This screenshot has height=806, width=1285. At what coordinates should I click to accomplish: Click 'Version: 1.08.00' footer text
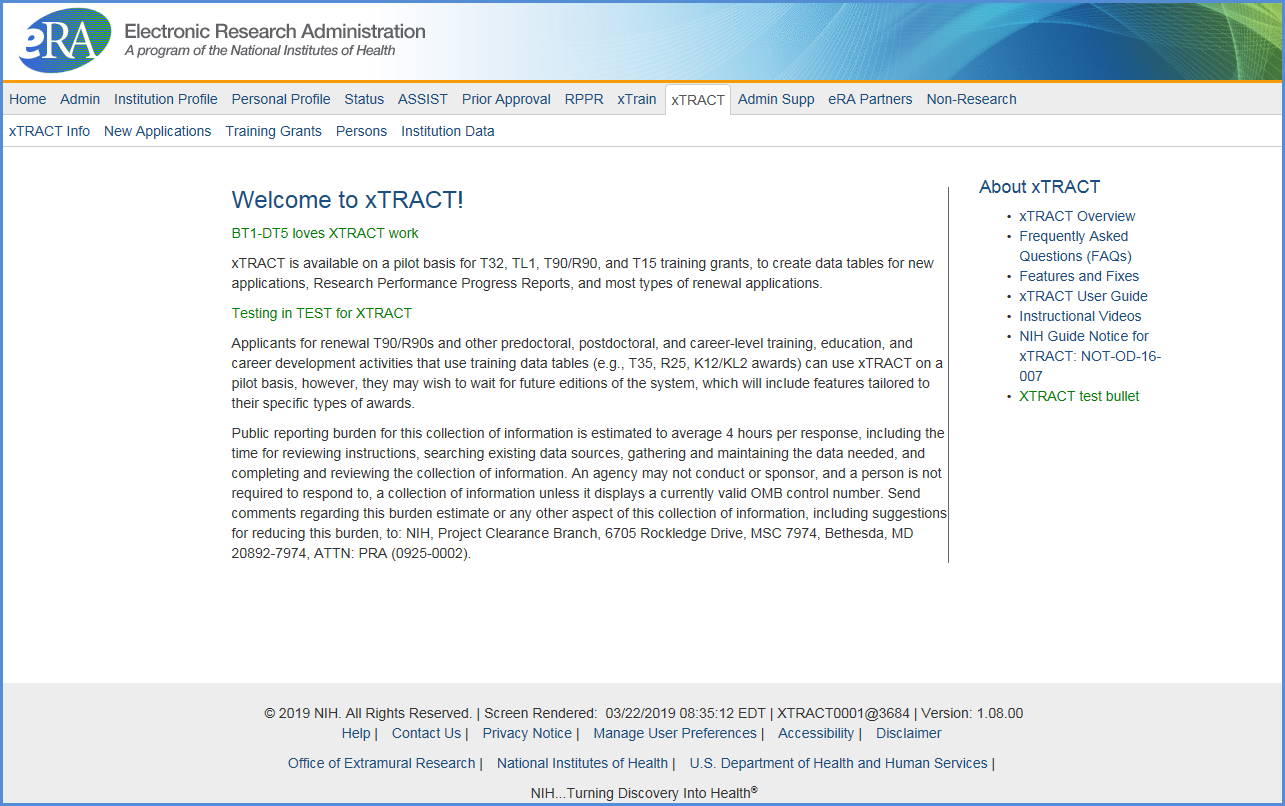coord(972,713)
